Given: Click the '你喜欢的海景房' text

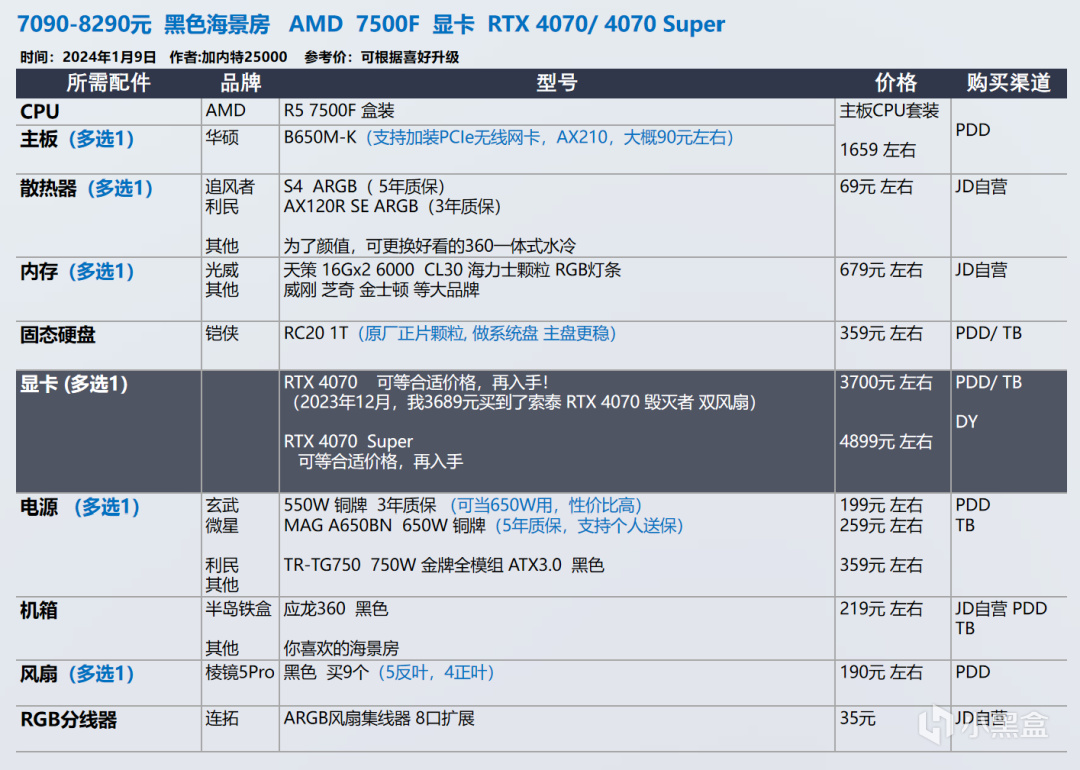Looking at the screenshot, I should tap(342, 648).
